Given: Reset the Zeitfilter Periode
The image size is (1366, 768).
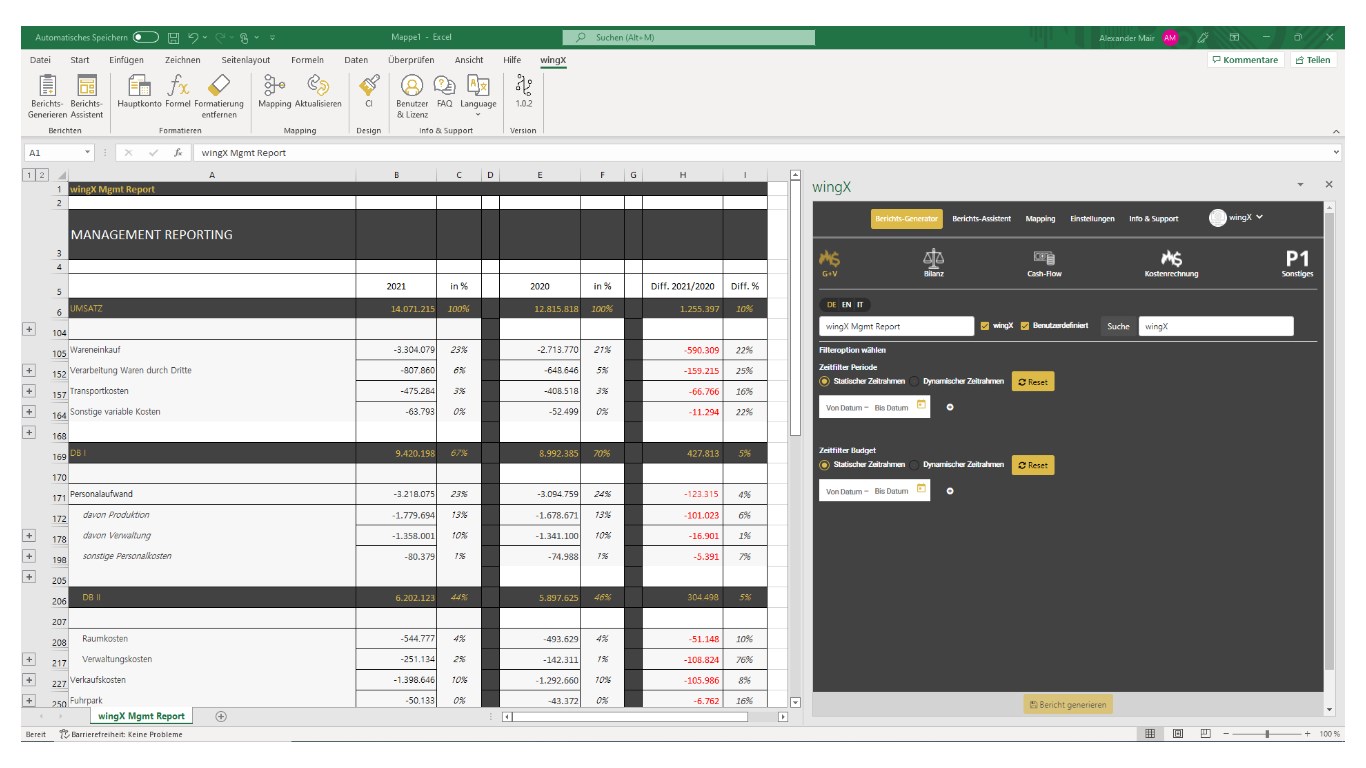Looking at the screenshot, I should point(1033,381).
